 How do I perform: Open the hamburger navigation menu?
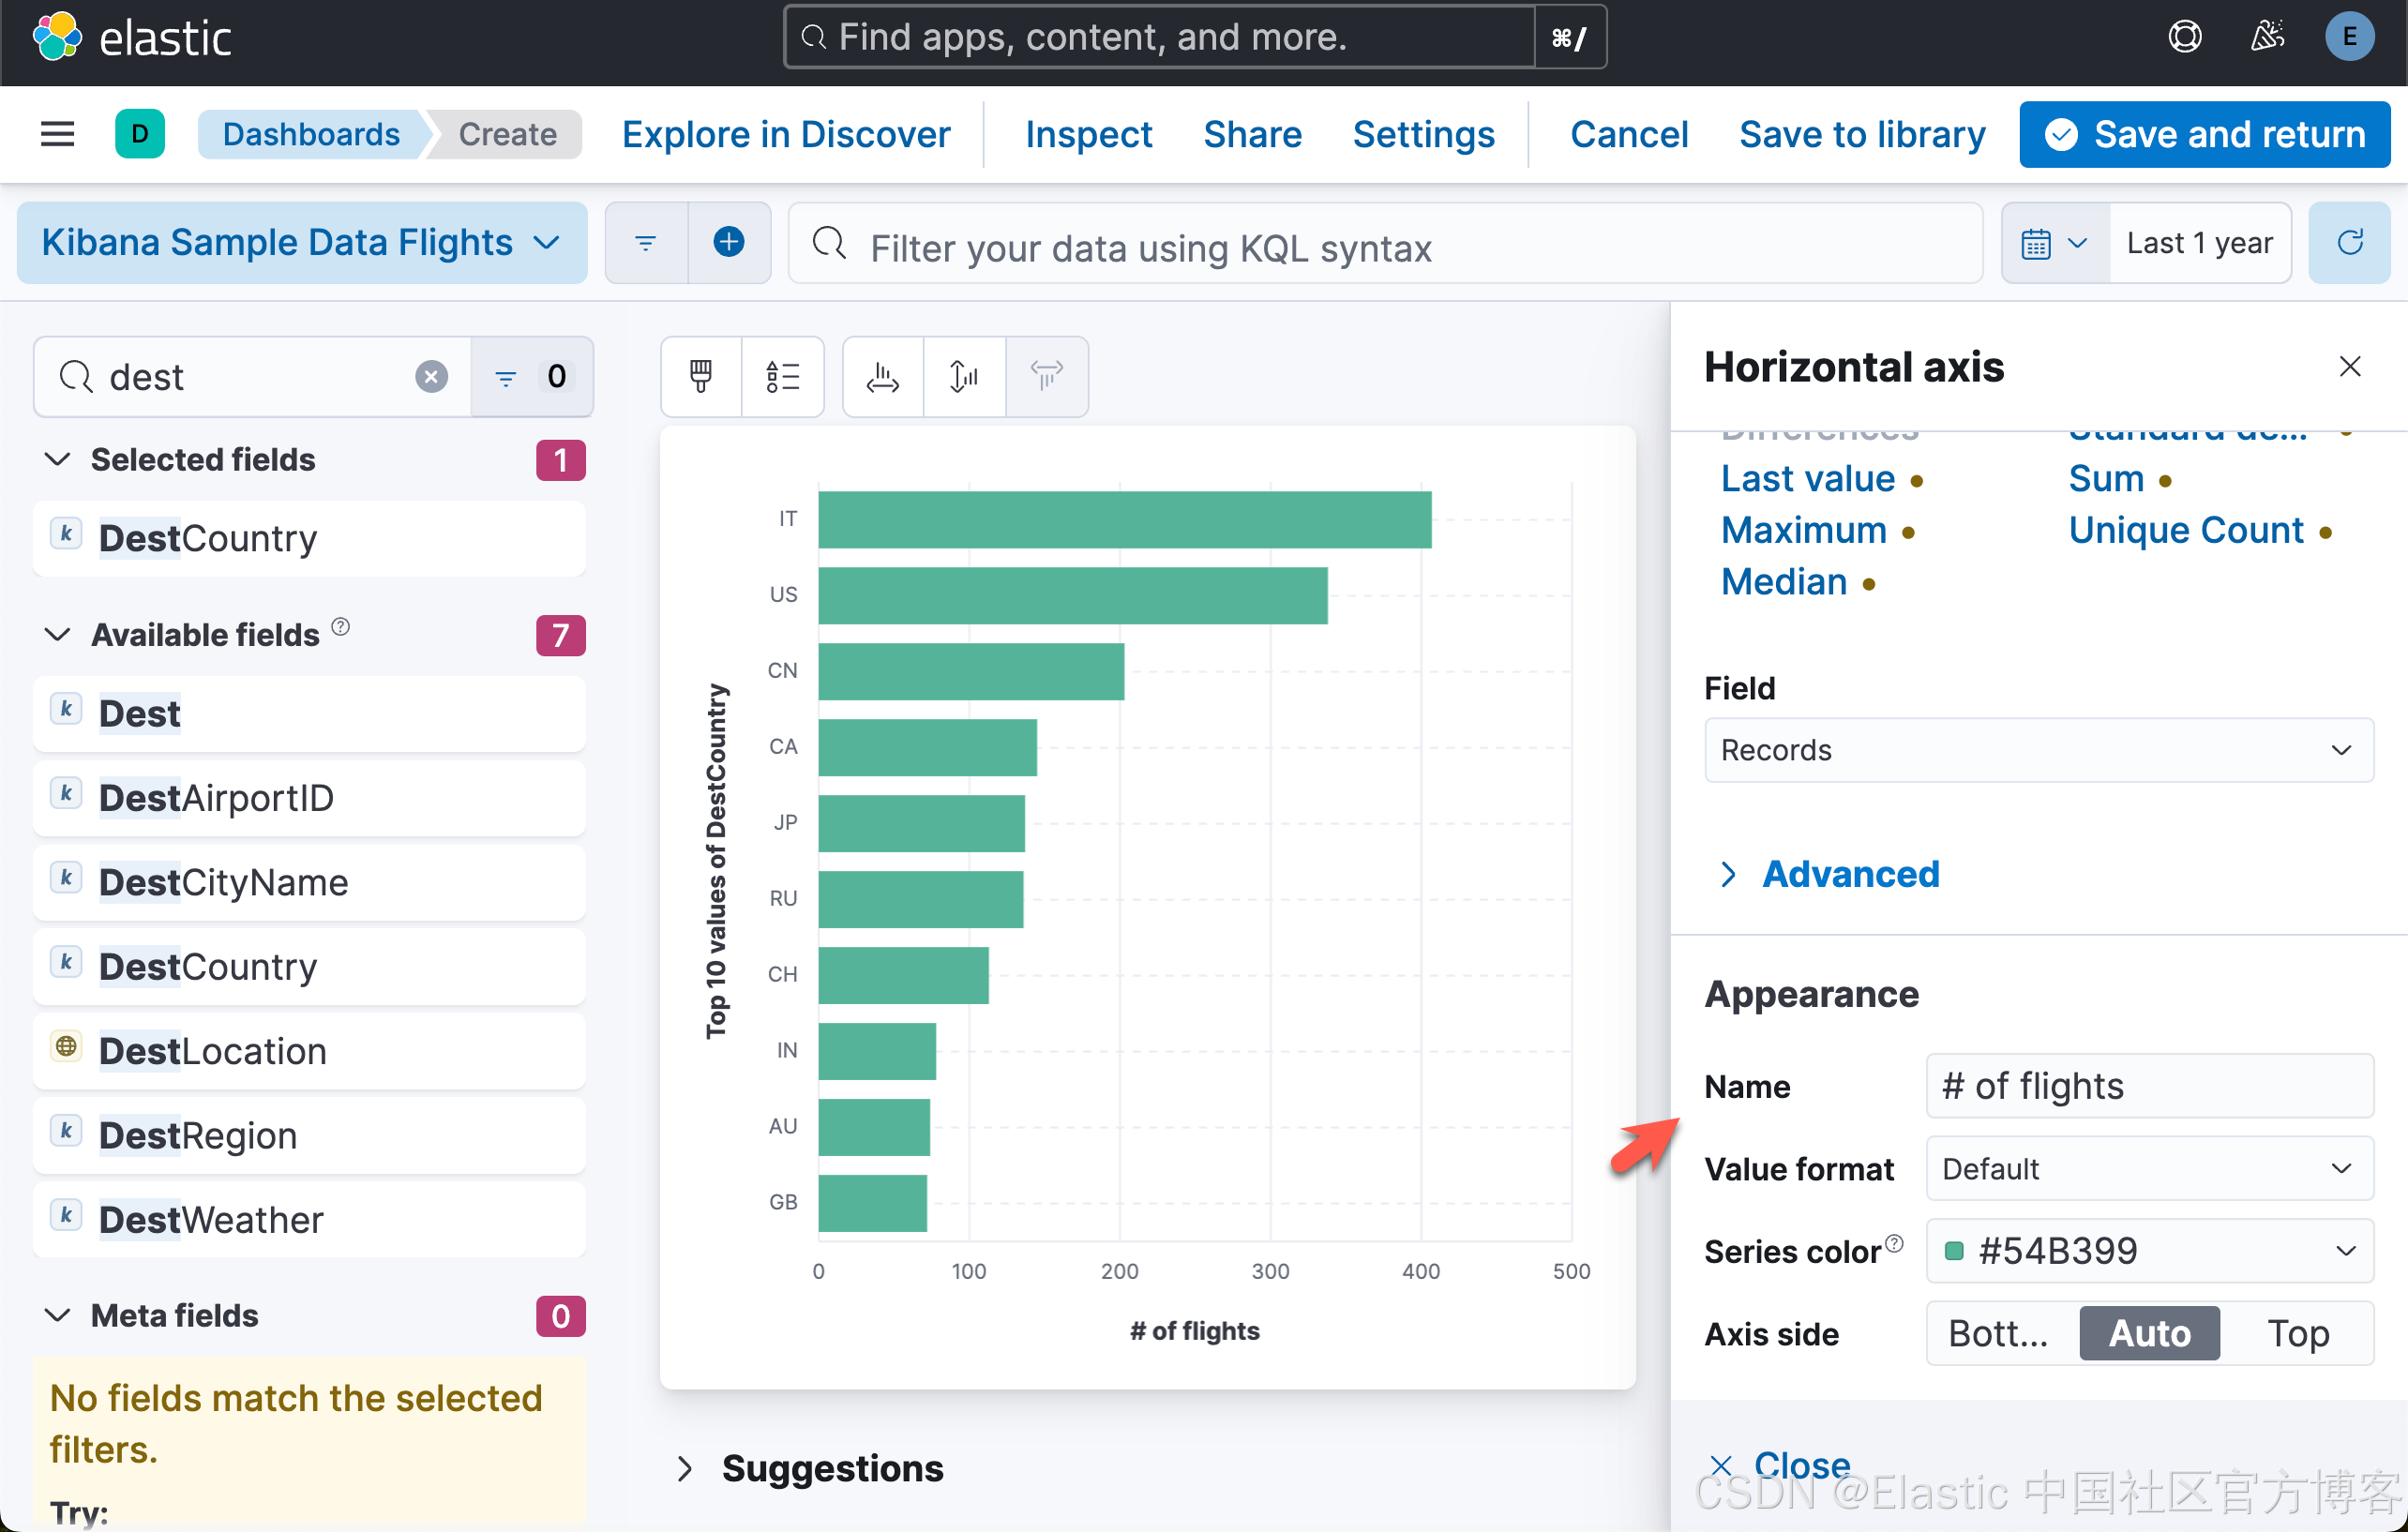[x=57, y=133]
